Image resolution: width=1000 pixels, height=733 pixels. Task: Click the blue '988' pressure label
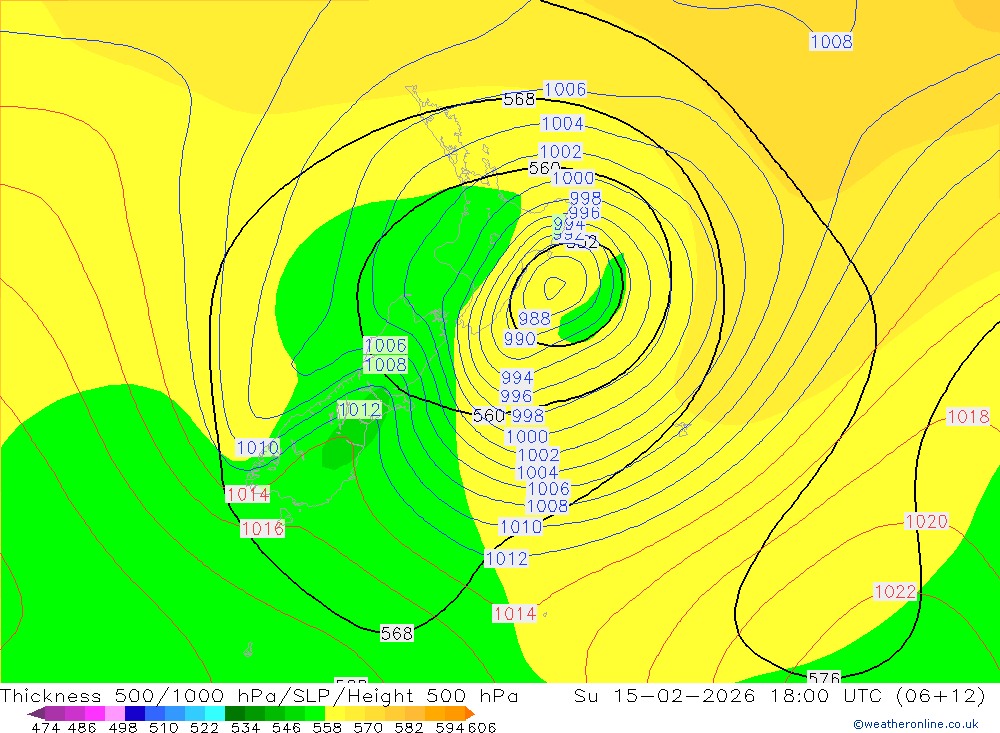[534, 318]
